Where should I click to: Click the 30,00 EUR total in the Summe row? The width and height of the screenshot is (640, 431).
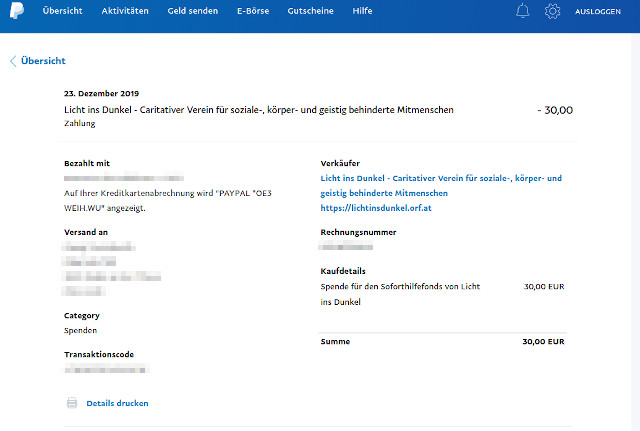coord(543,342)
